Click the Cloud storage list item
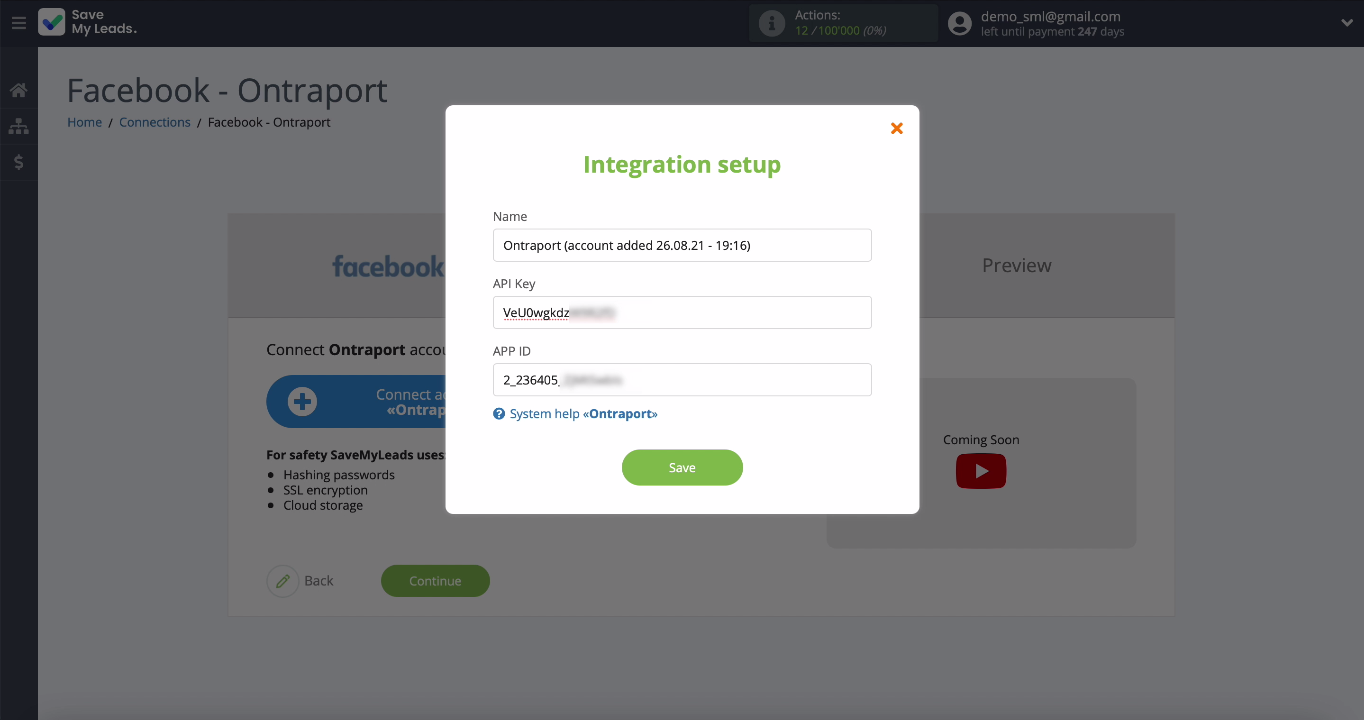This screenshot has height=720, width=1364. (x=323, y=505)
